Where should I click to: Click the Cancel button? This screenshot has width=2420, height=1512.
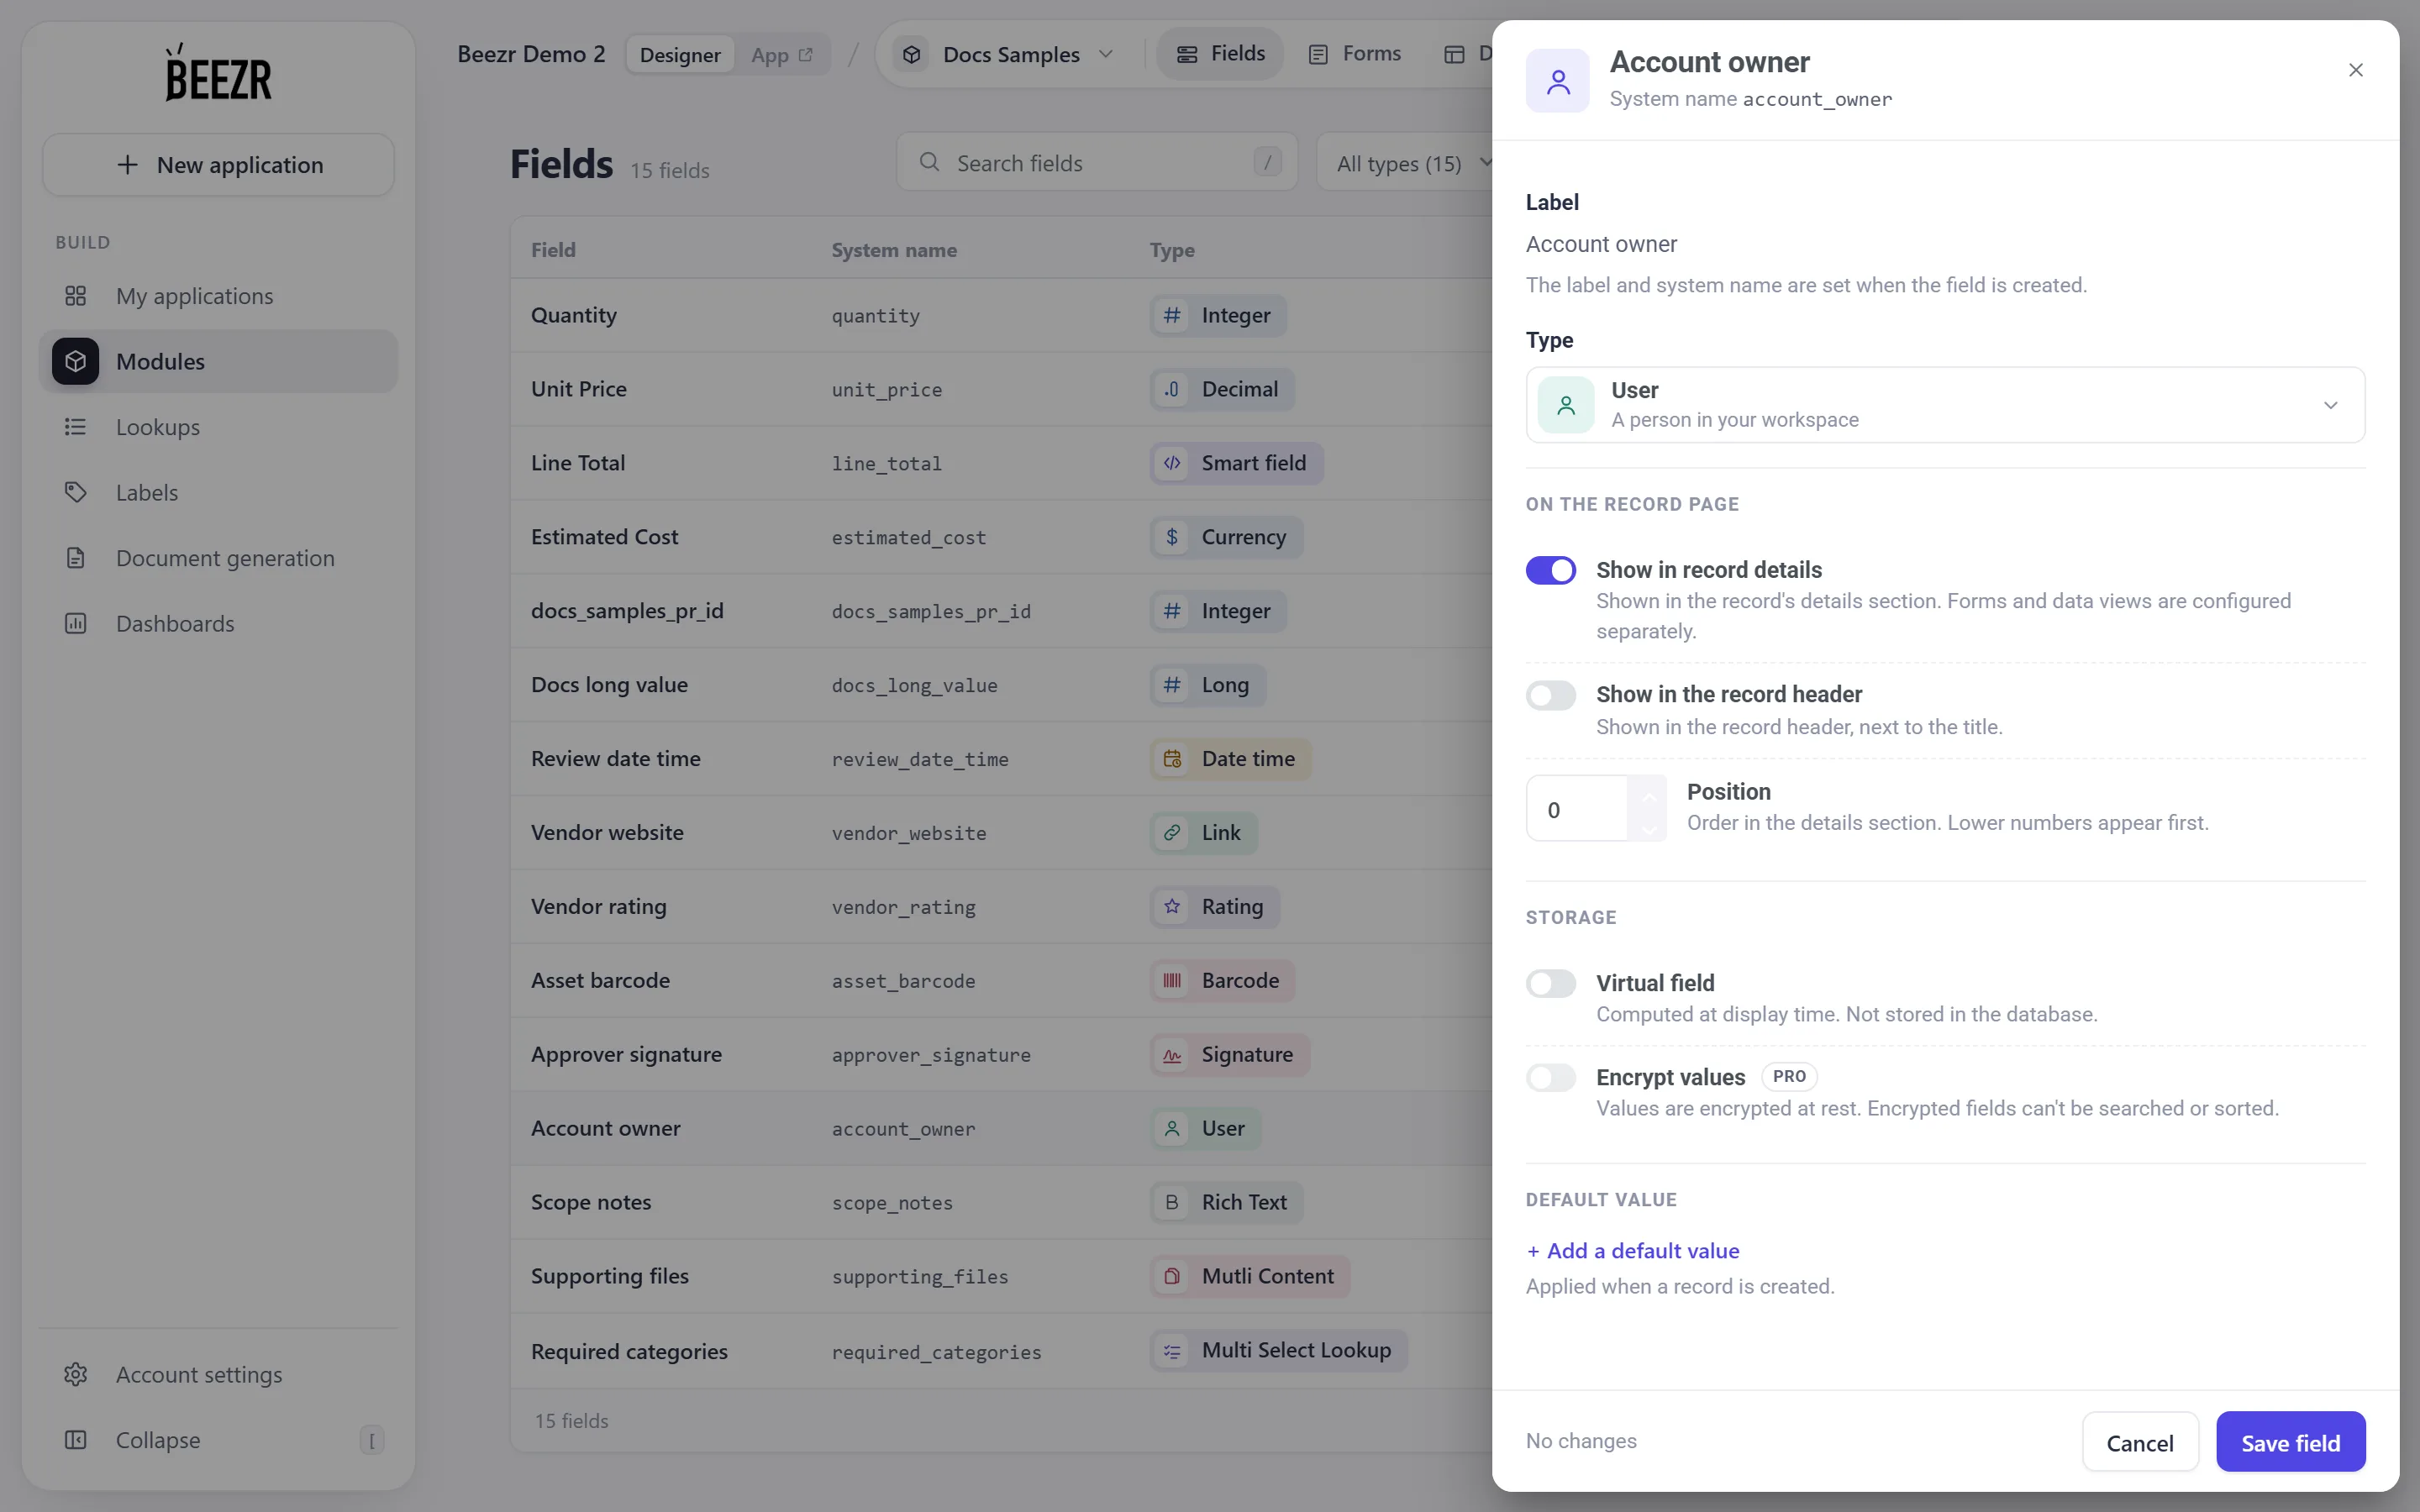point(2140,1442)
